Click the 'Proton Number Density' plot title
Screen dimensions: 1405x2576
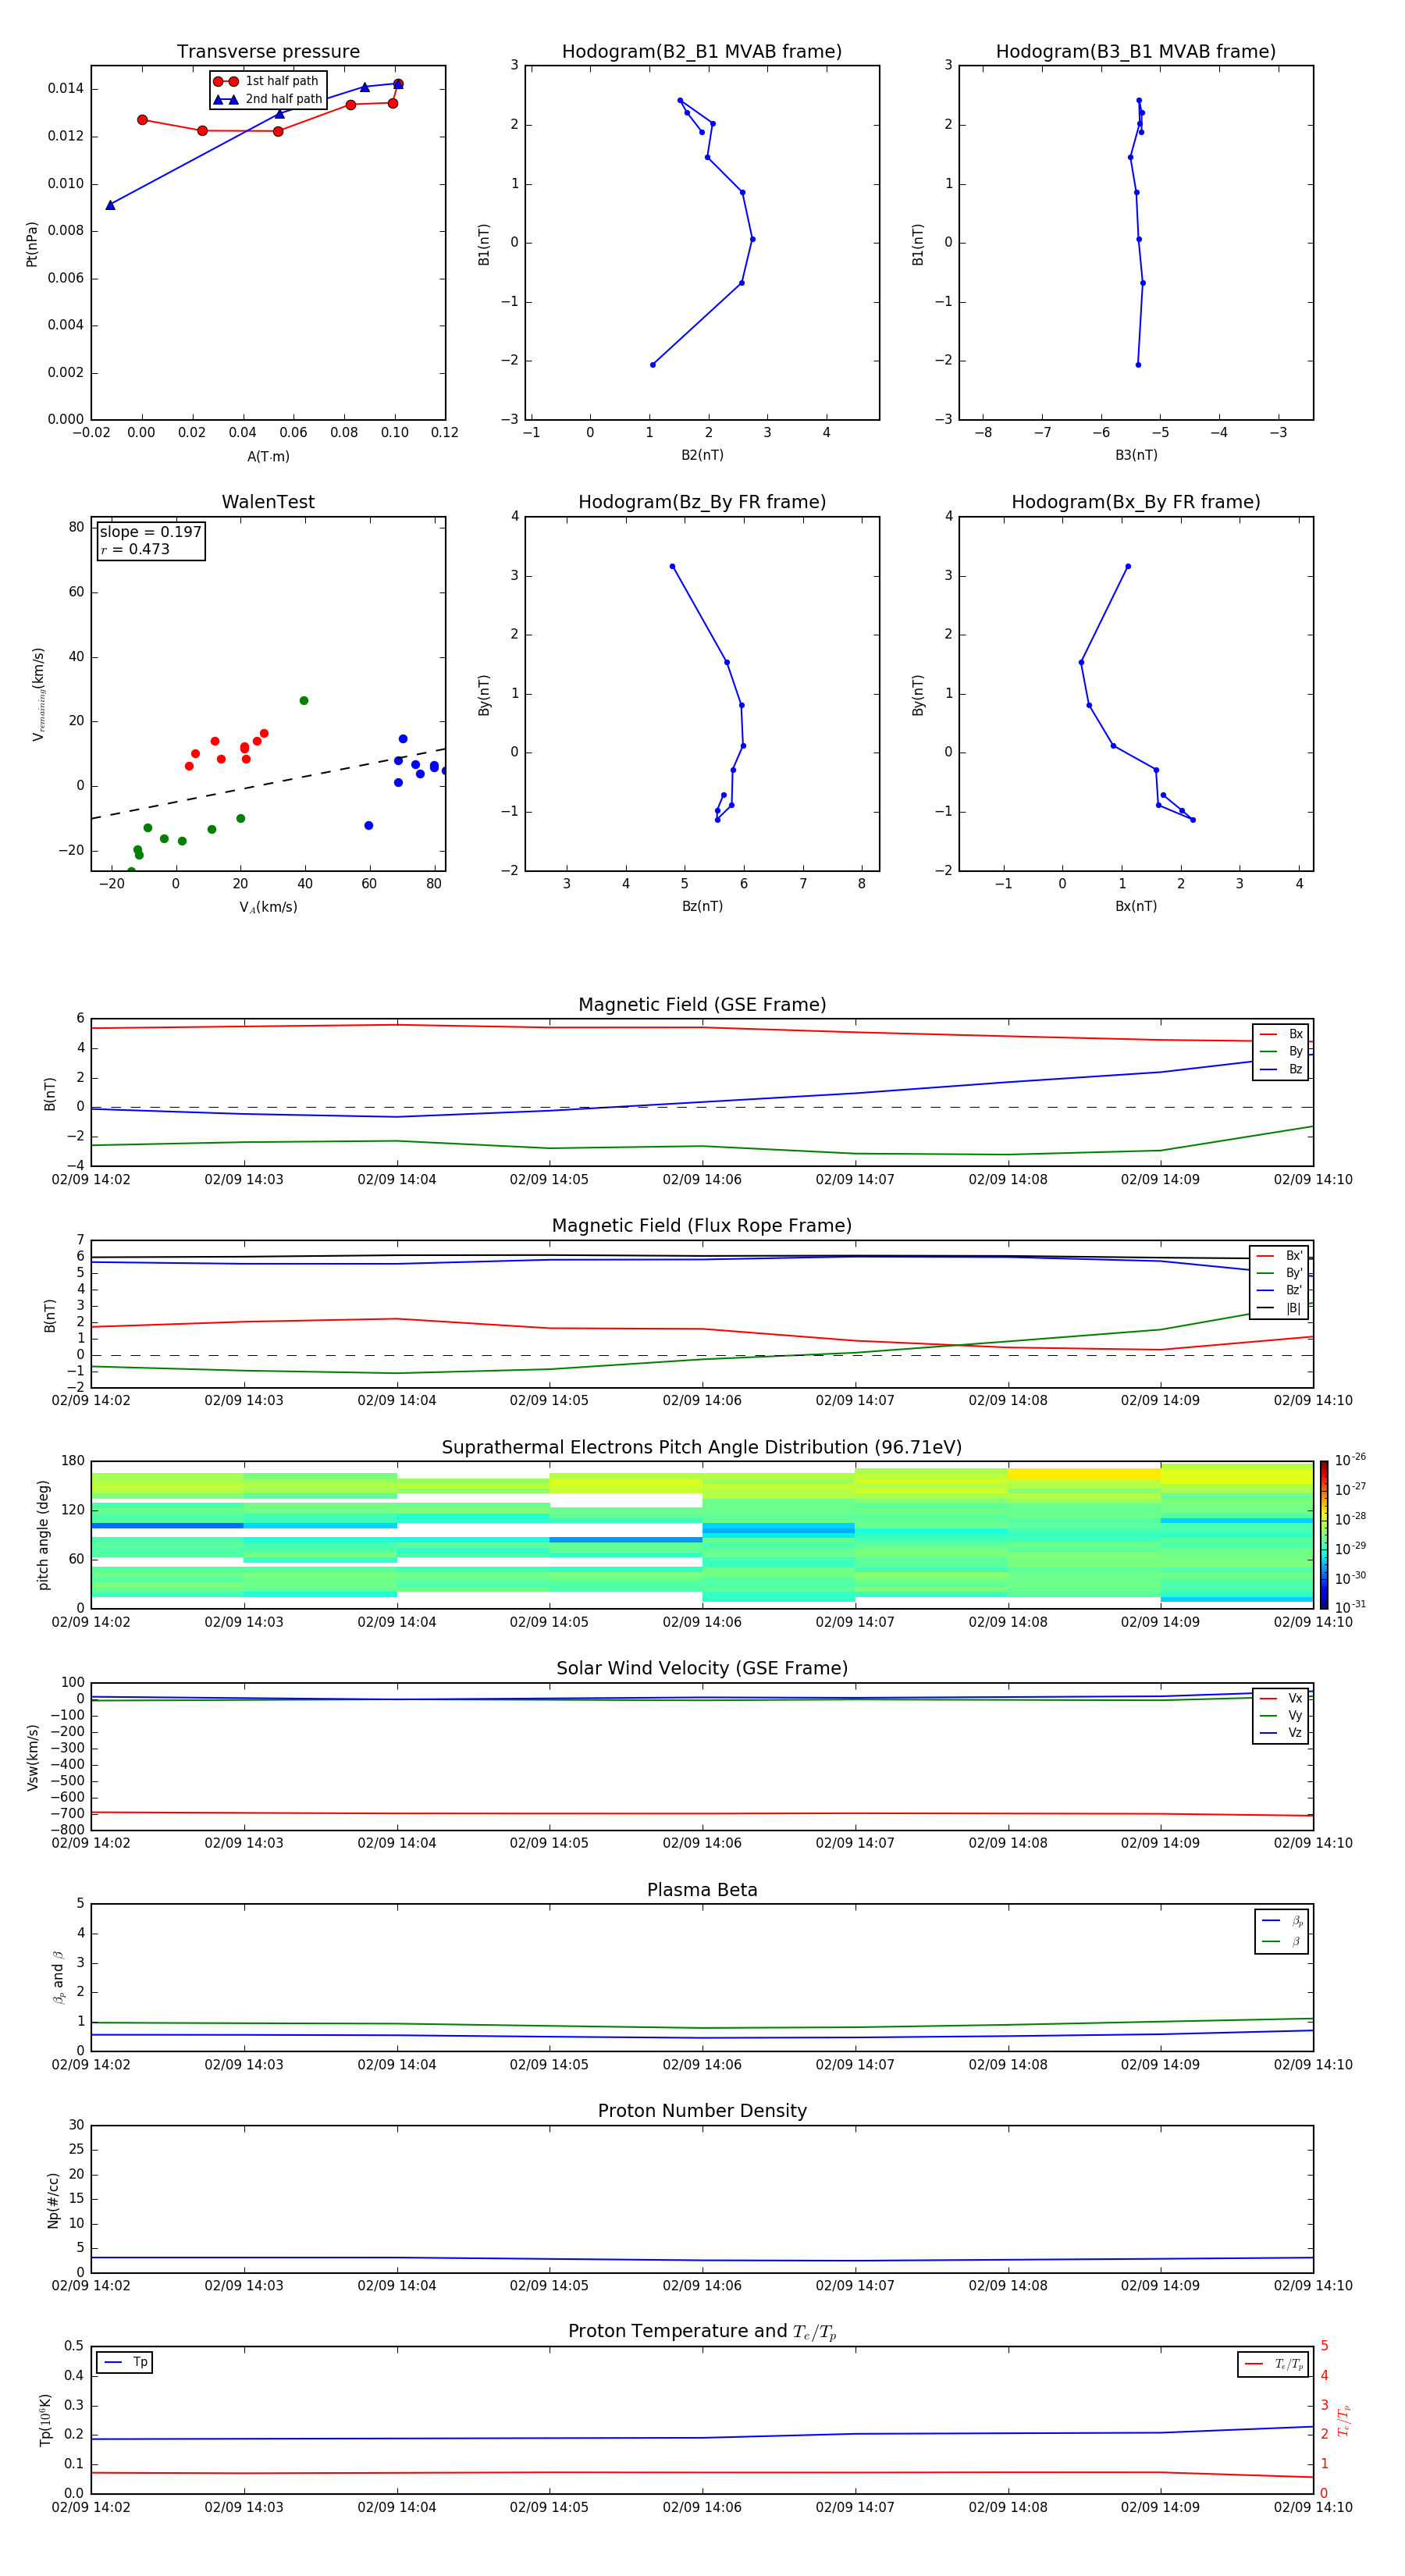tap(702, 2111)
